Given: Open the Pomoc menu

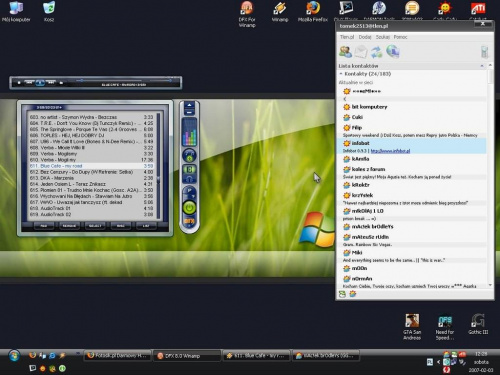Looking at the screenshot, I should (400, 37).
